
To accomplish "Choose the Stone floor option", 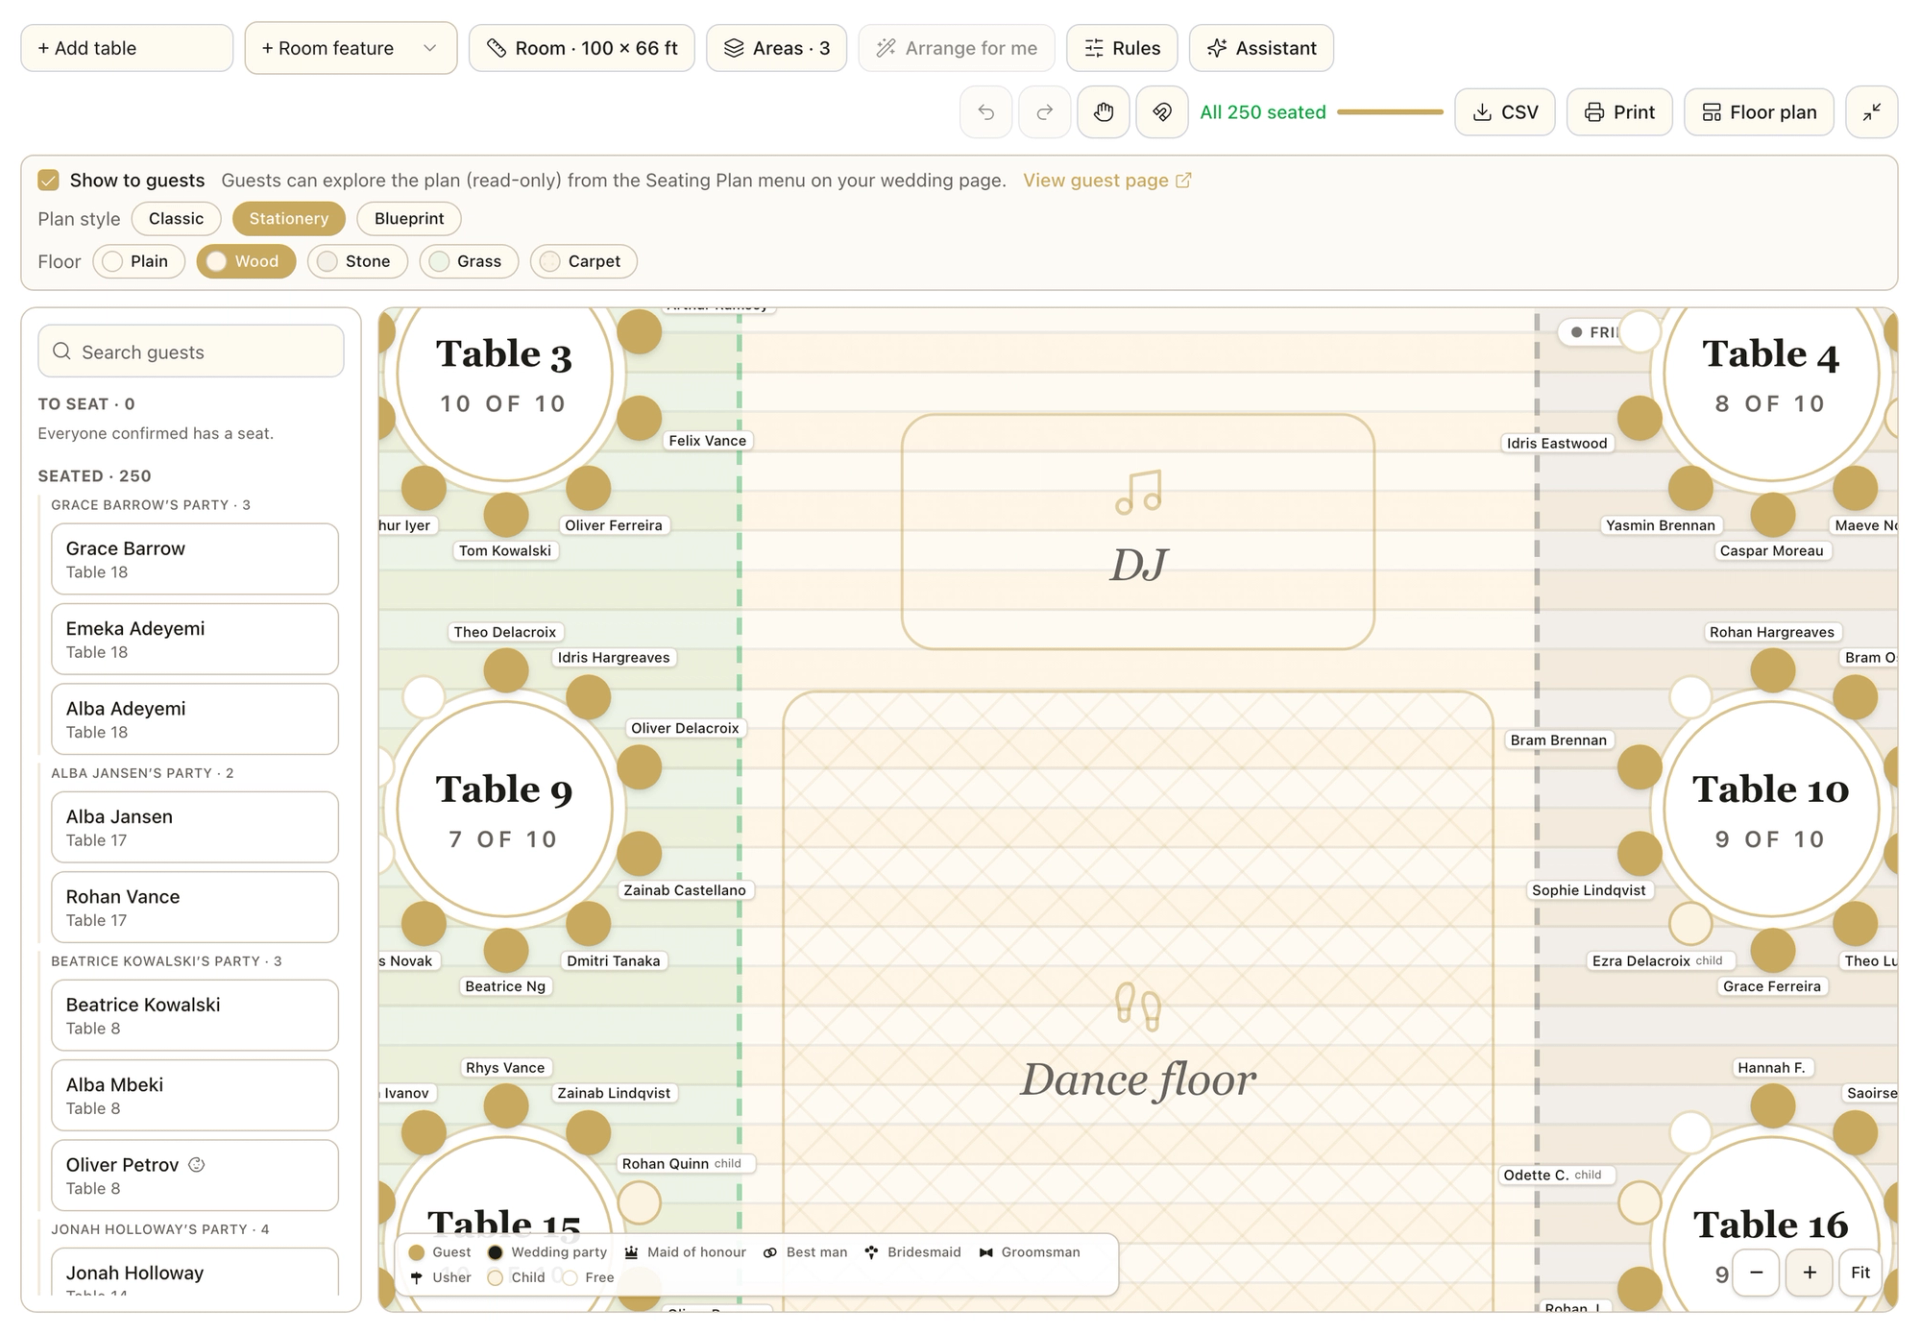I will coord(358,261).
